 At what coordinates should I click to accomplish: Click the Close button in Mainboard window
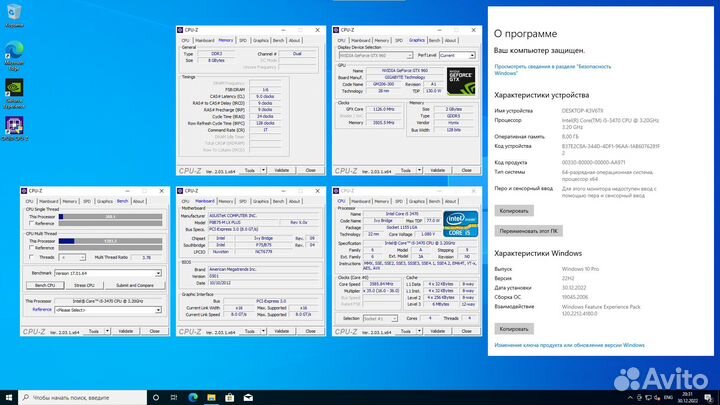pyautogui.click(x=310, y=331)
